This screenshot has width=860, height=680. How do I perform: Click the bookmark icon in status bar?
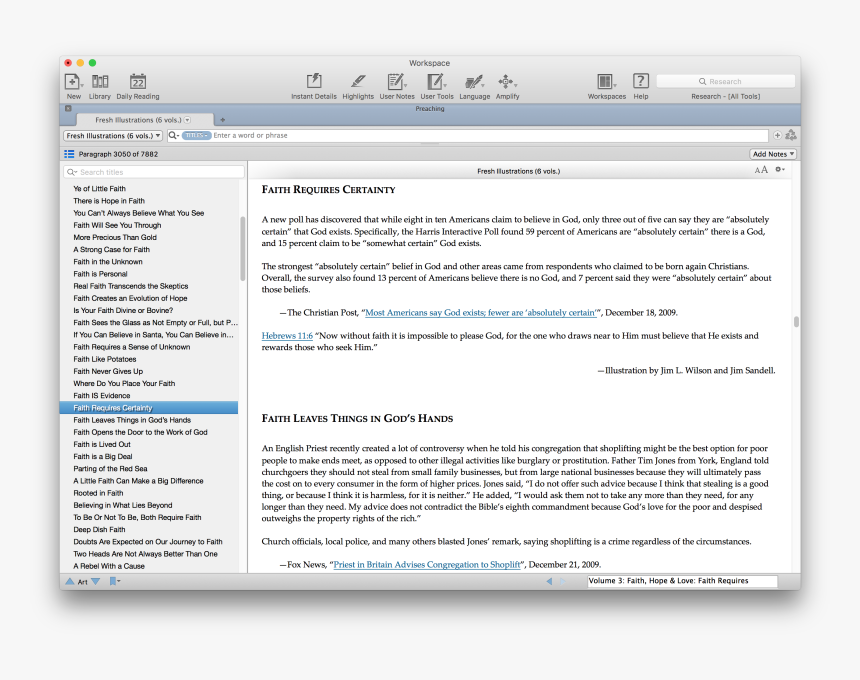114,581
